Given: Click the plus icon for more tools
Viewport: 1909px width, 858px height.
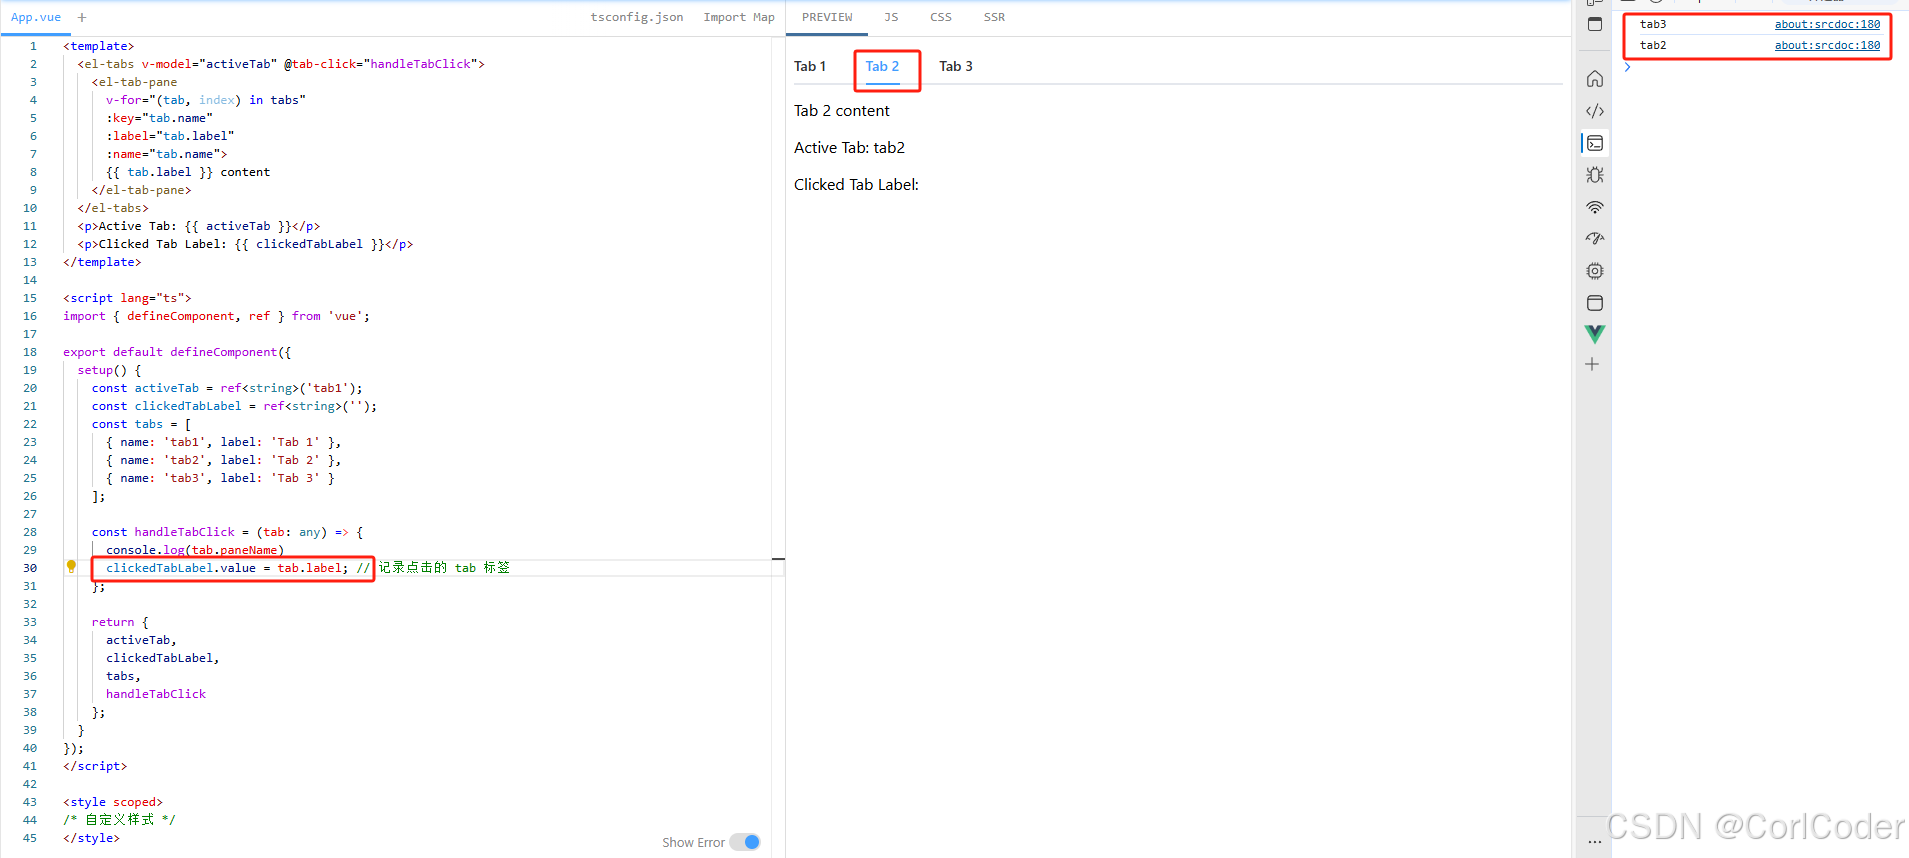Looking at the screenshot, I should (1592, 364).
